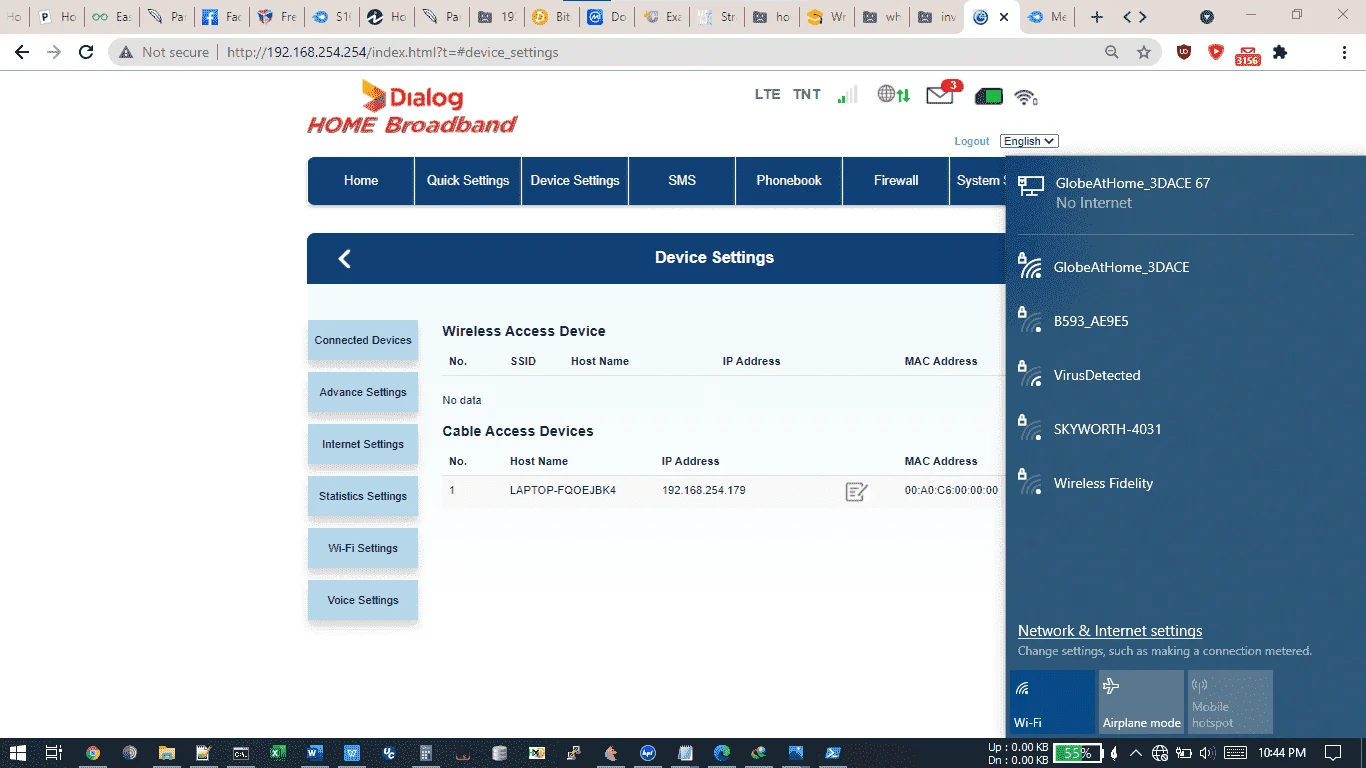The height and width of the screenshot is (768, 1366).
Task: Click the Not secure warning icon
Action: point(126,52)
